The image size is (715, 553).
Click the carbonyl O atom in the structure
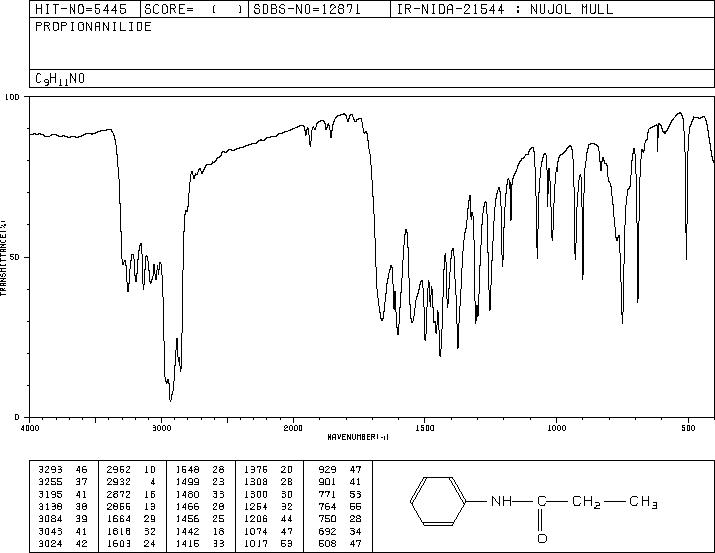click(x=542, y=539)
